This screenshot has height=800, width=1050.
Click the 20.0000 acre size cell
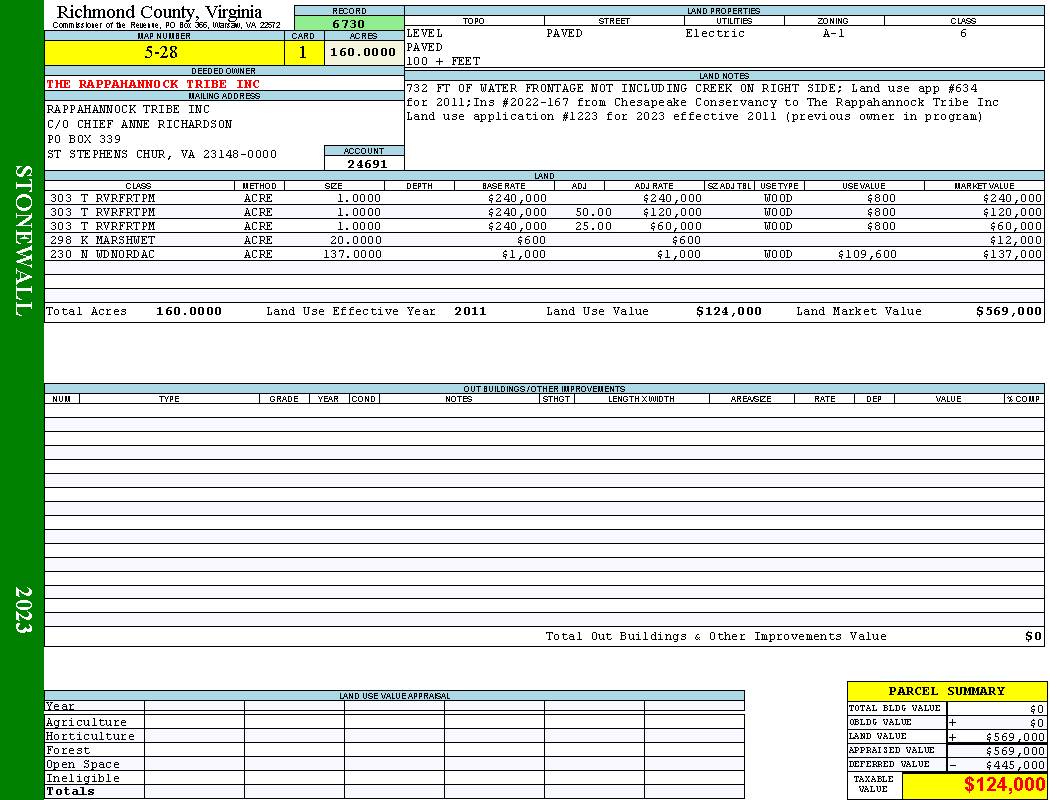356,240
